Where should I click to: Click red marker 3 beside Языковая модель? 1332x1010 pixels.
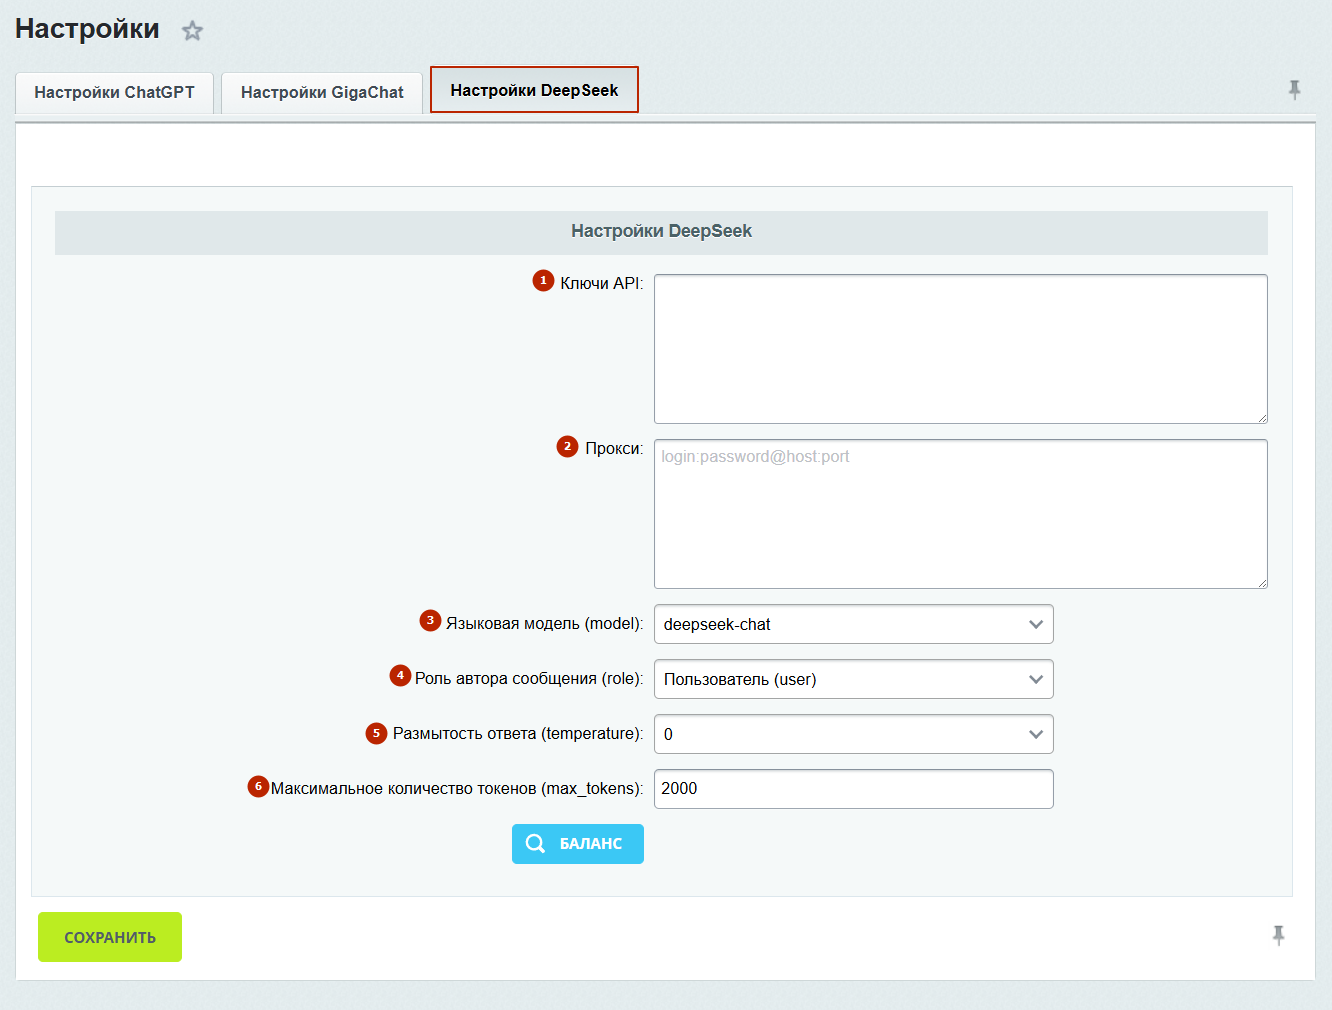tap(430, 621)
